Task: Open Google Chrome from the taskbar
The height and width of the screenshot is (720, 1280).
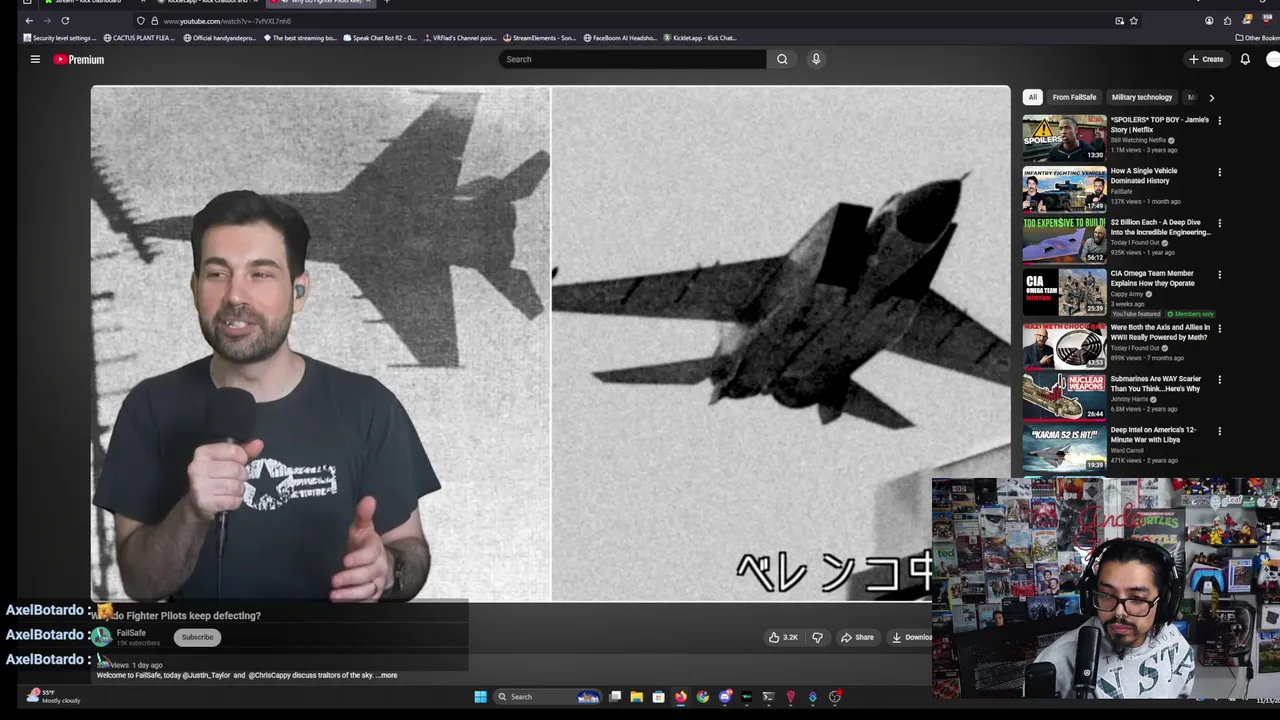Action: click(702, 697)
